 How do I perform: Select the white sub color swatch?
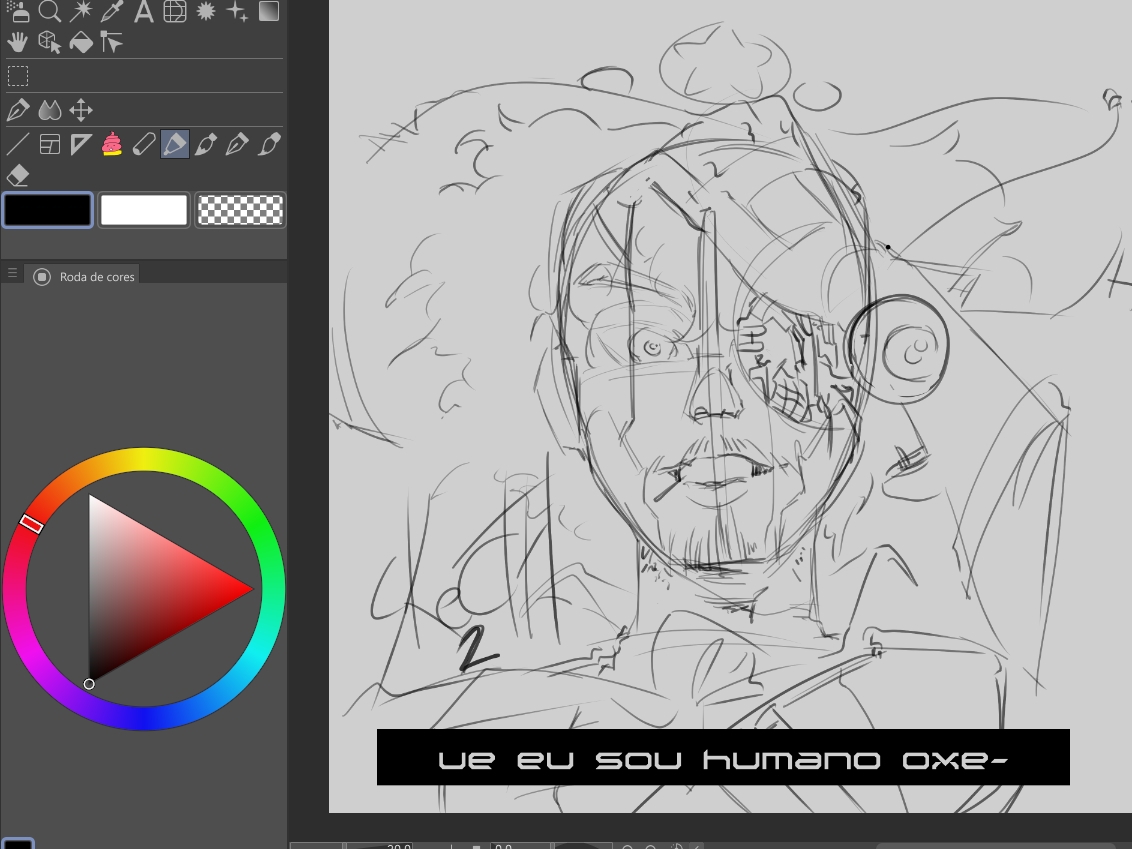(144, 210)
